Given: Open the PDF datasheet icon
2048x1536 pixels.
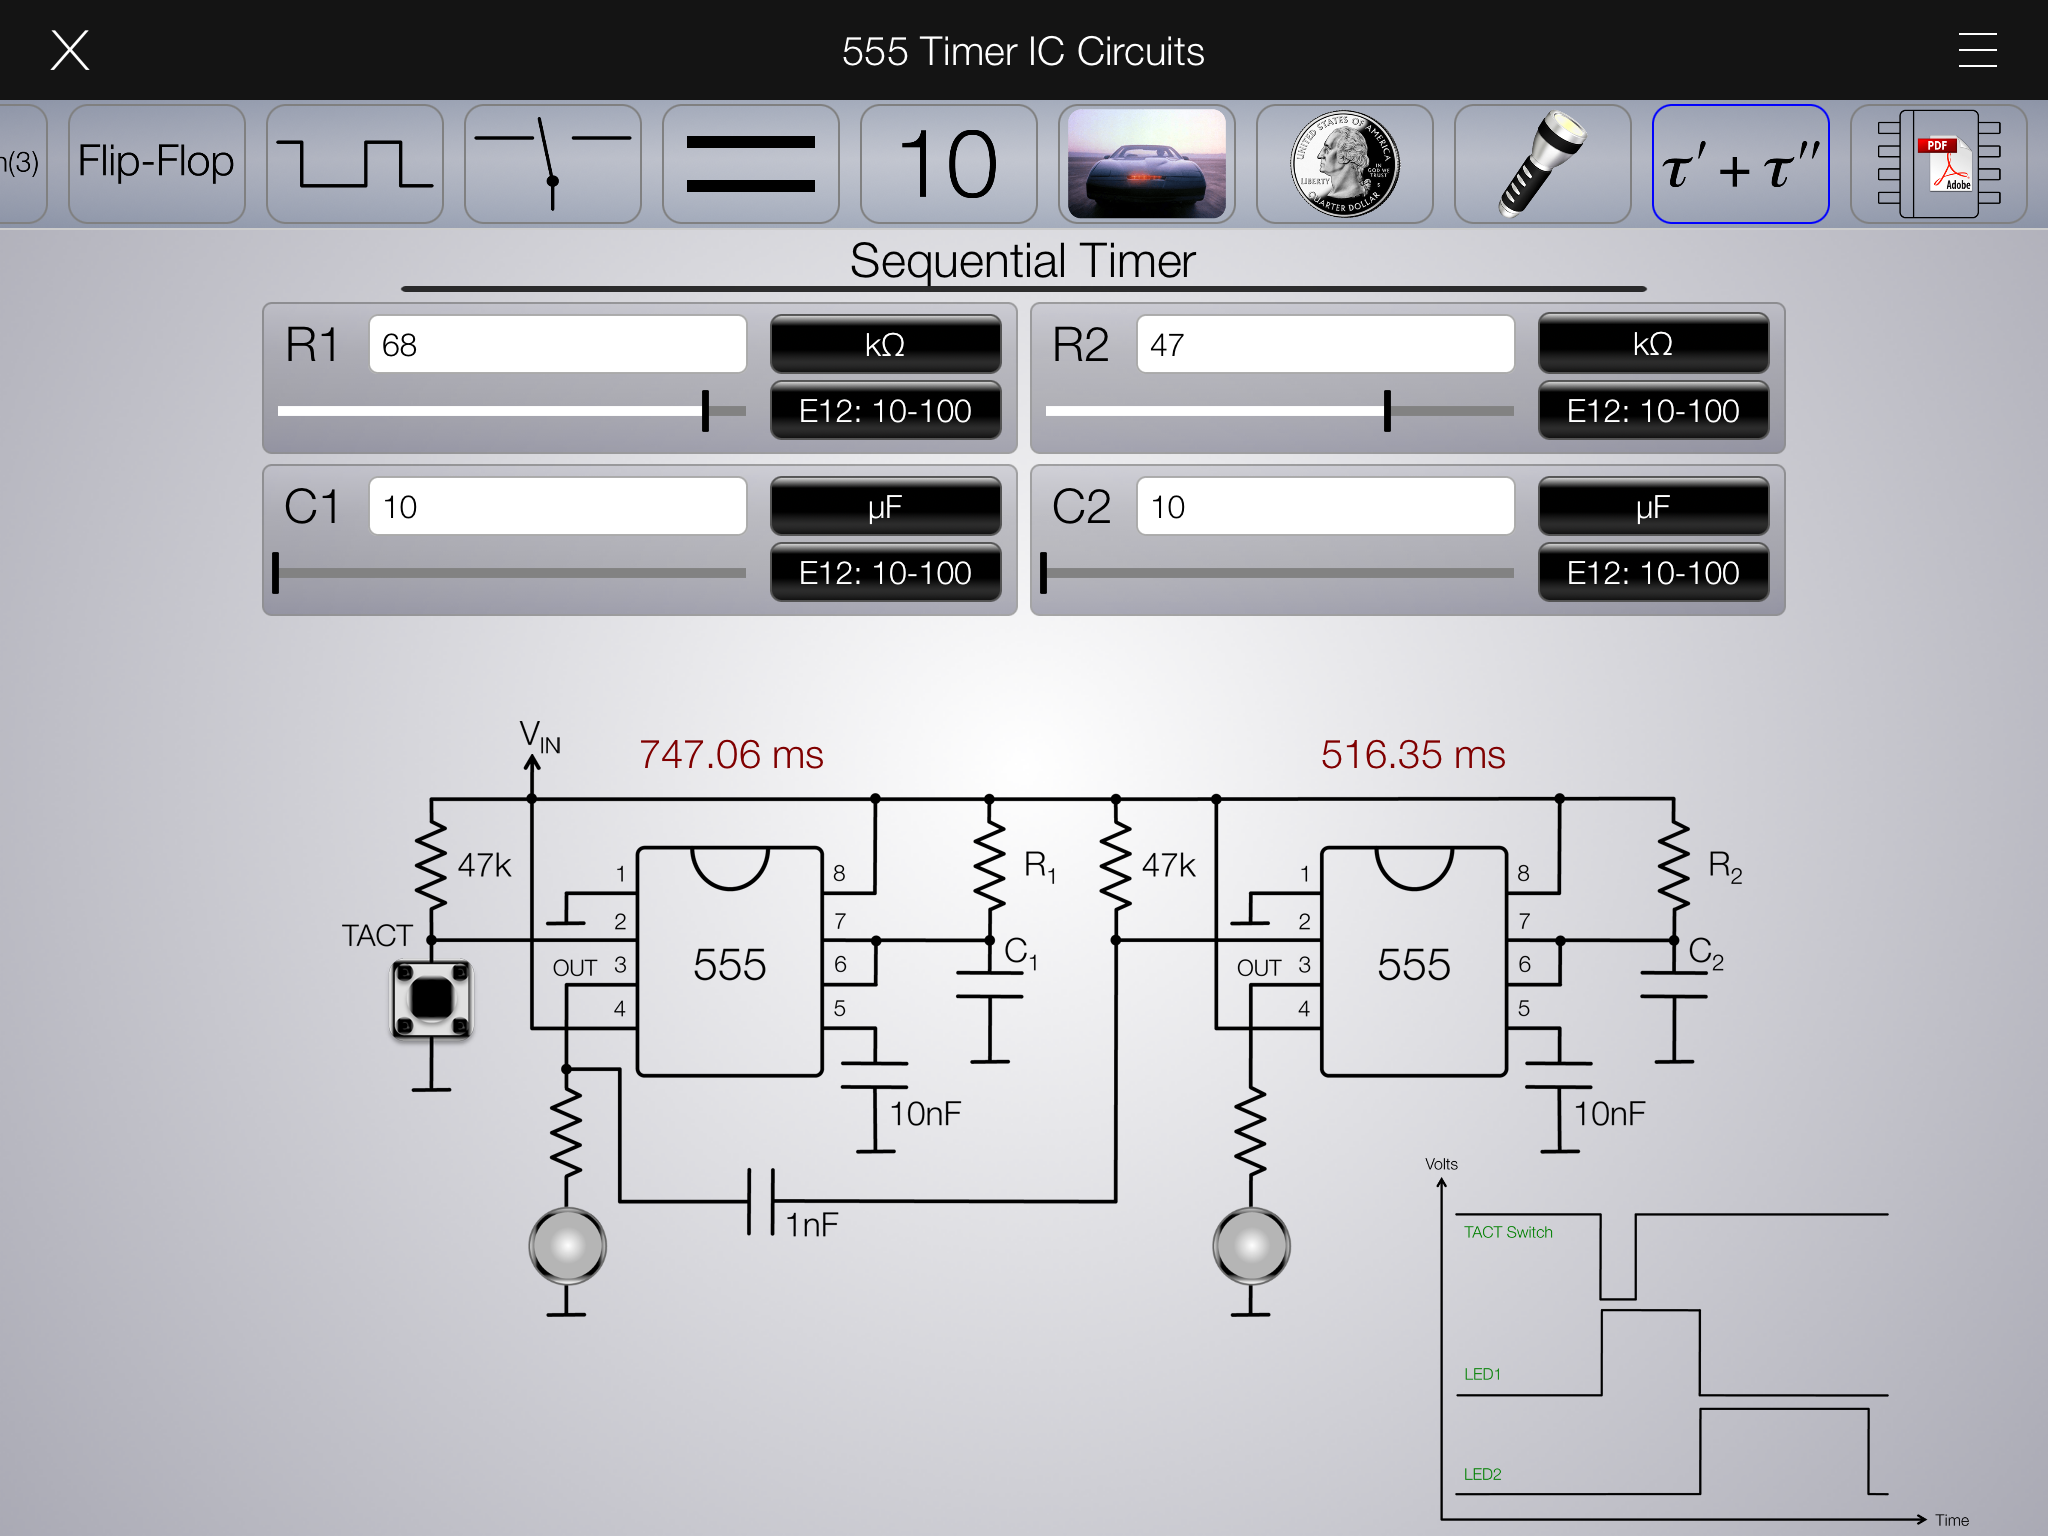Looking at the screenshot, I should [x=1938, y=164].
